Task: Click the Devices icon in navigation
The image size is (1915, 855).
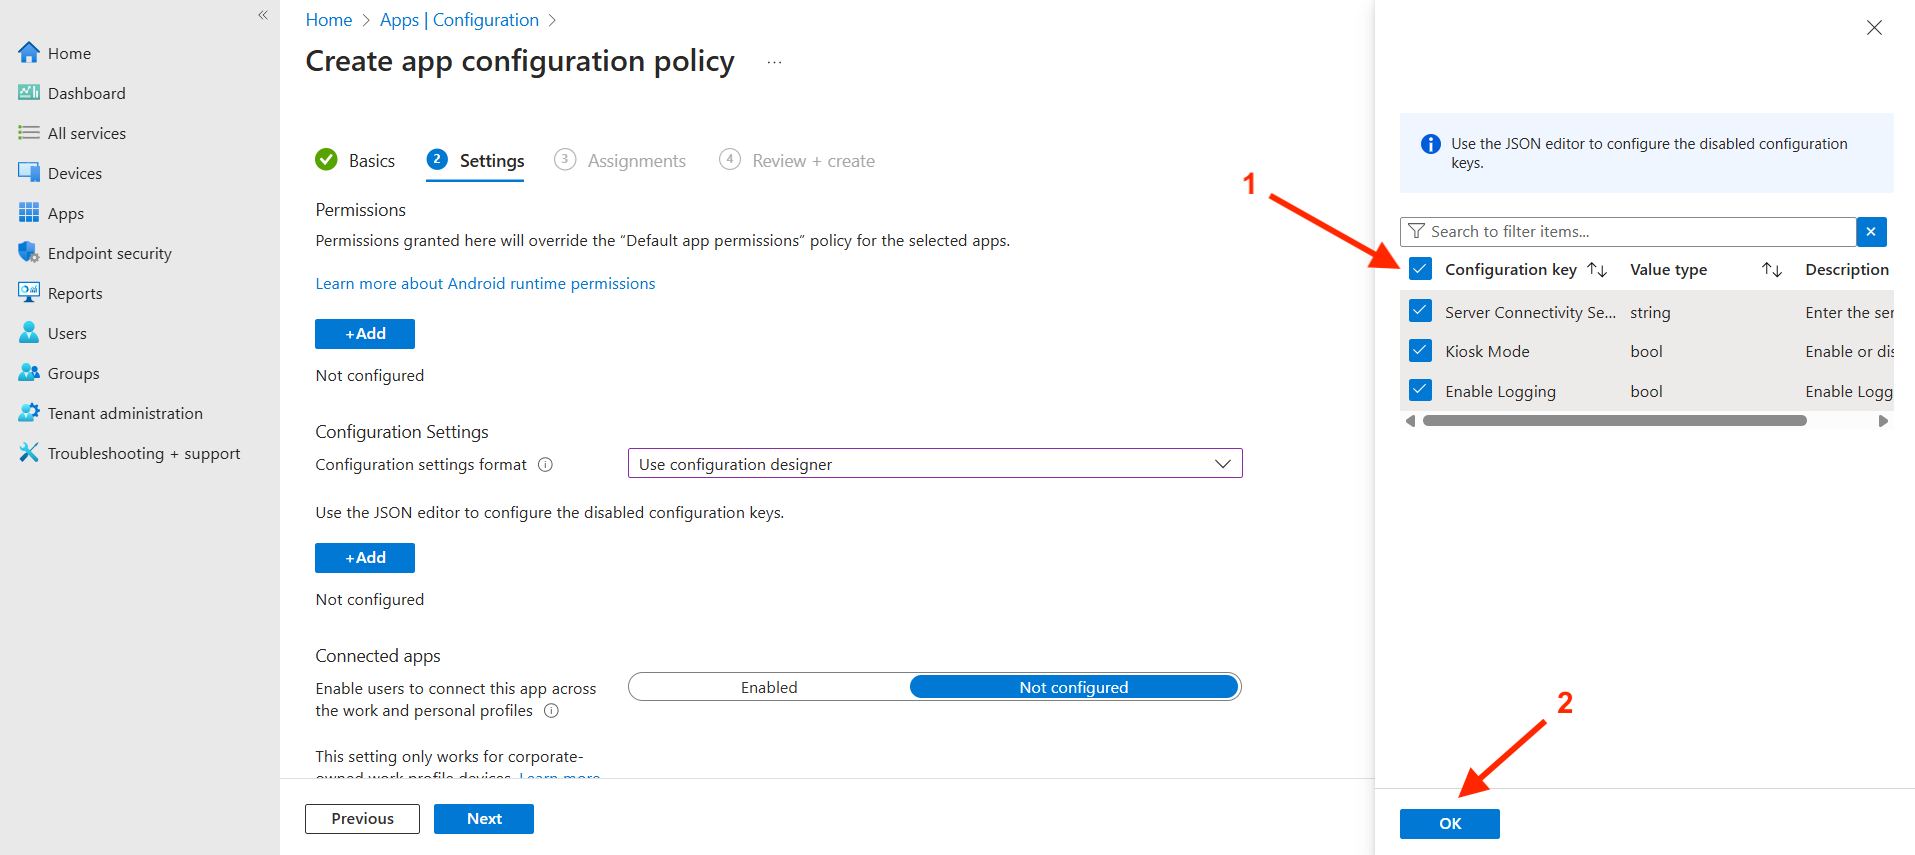Action: click(x=28, y=173)
